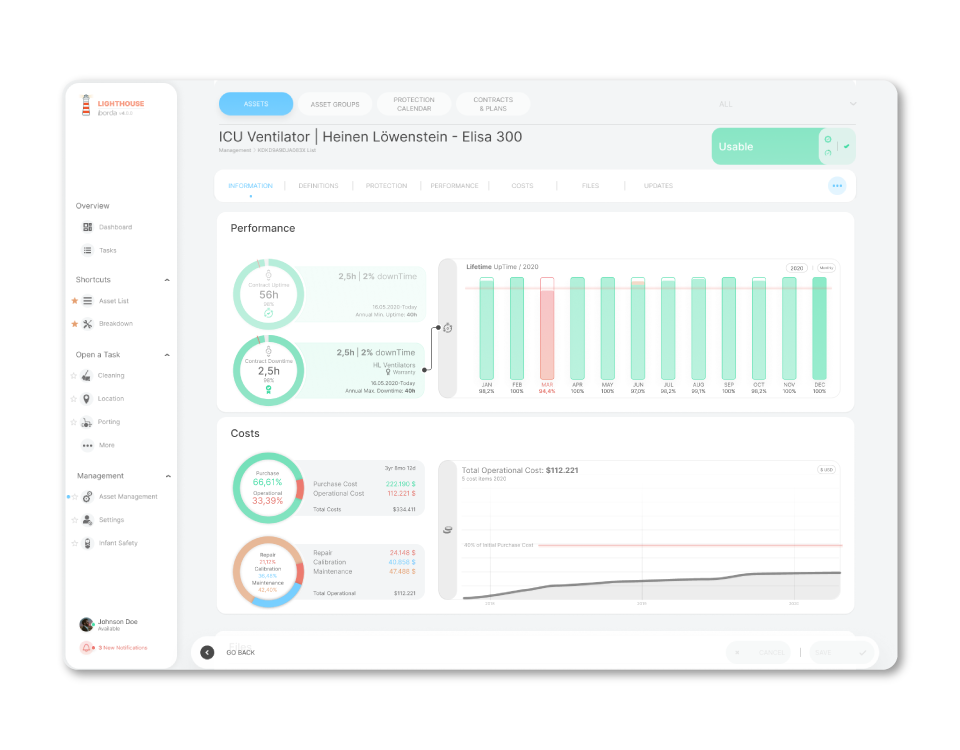The width and height of the screenshot is (960, 750).
Task: Open the blue three-dots options button
Action: (837, 186)
